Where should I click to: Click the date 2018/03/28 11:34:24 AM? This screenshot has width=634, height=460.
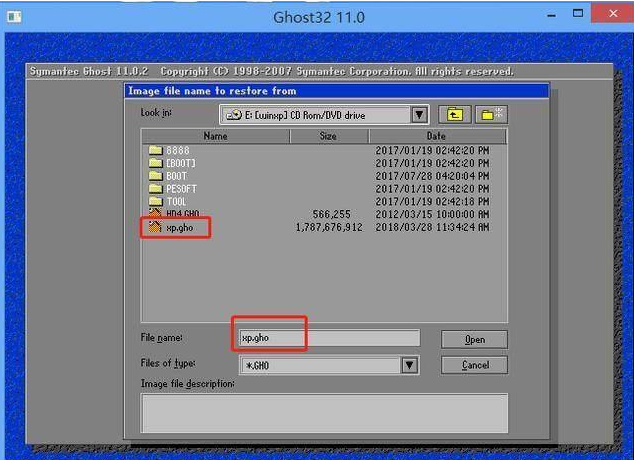432,227
